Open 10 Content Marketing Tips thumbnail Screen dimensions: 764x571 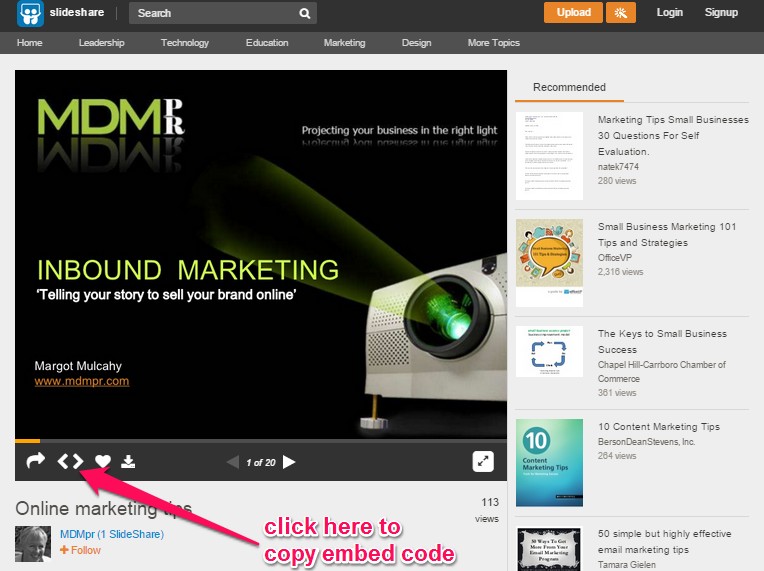pos(549,463)
